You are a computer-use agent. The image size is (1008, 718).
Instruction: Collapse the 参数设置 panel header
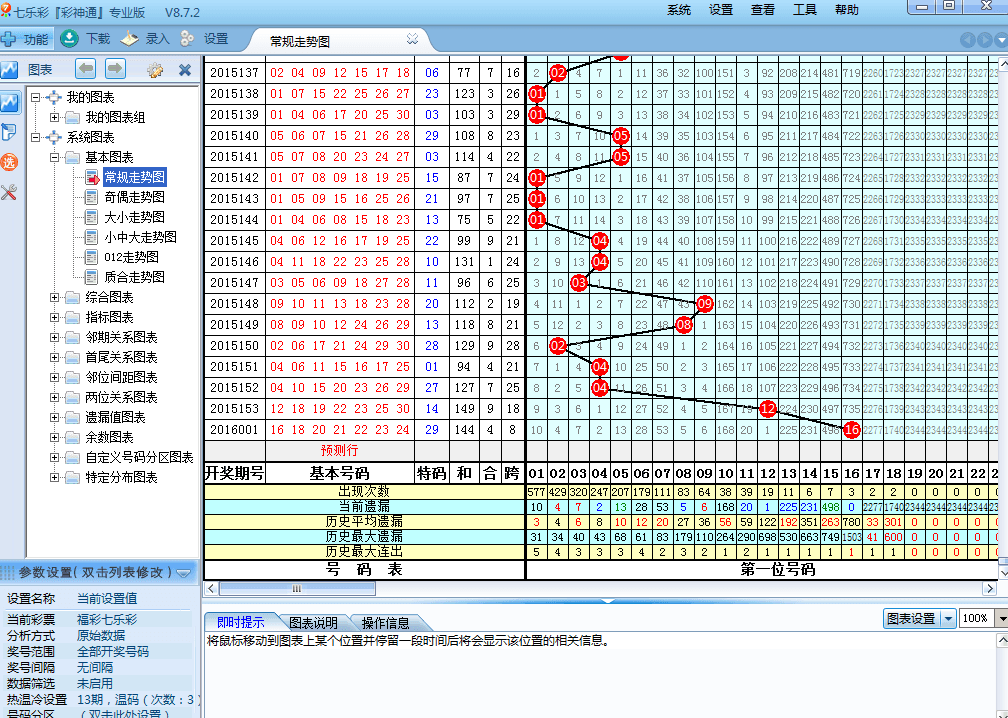coord(183,573)
